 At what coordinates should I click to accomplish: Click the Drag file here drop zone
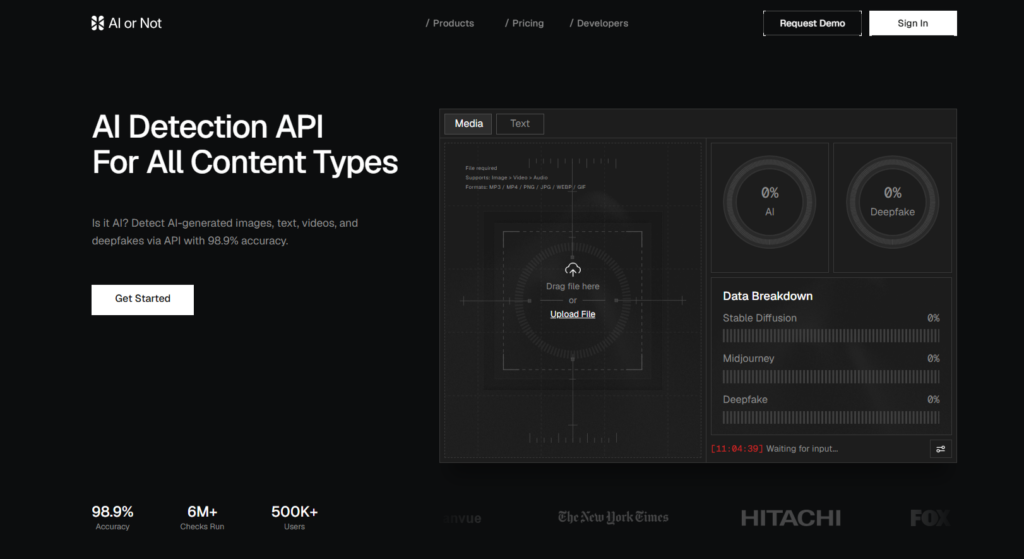(x=573, y=300)
